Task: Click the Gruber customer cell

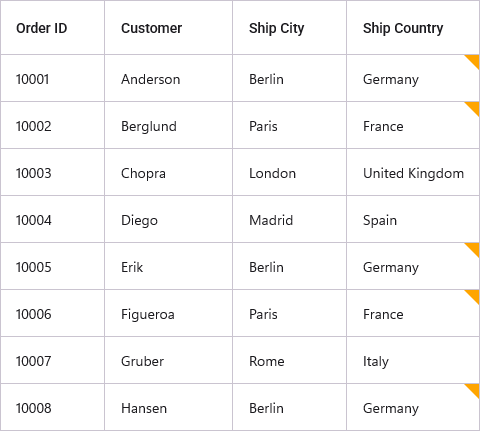Action: (x=168, y=360)
